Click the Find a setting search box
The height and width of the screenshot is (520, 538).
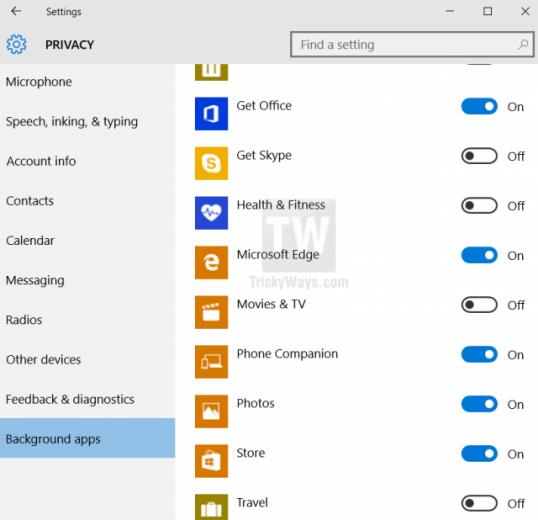point(412,44)
